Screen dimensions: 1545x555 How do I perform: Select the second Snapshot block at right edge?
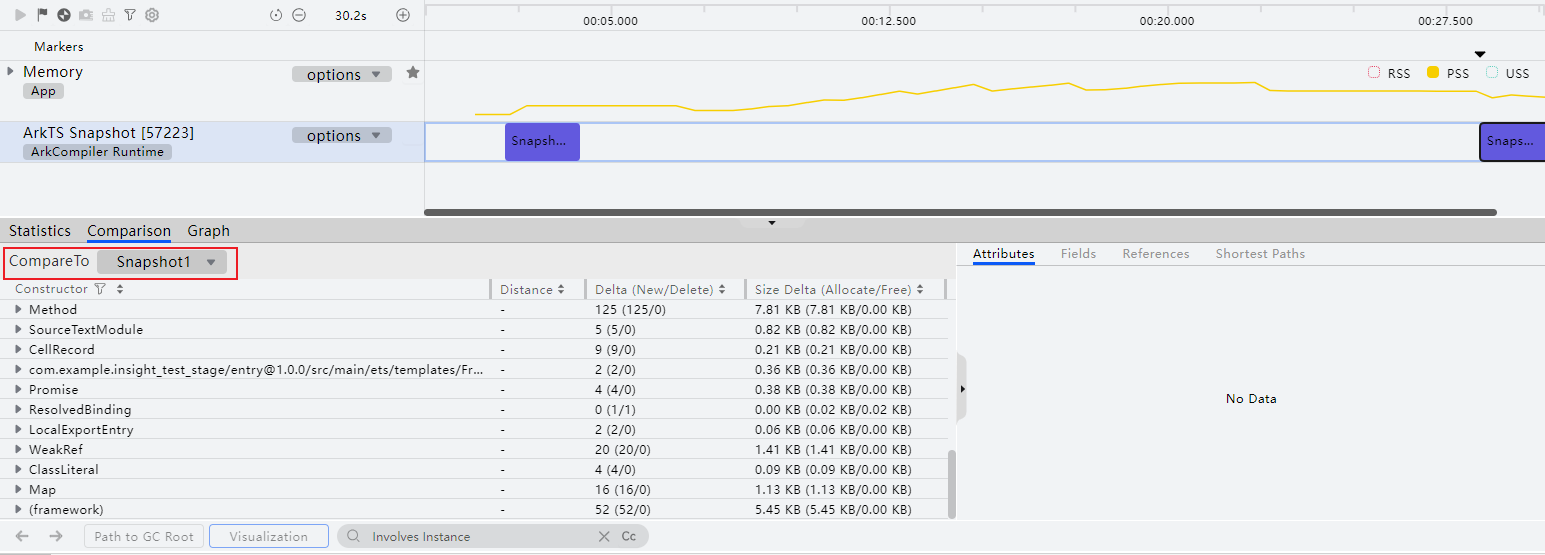1512,142
